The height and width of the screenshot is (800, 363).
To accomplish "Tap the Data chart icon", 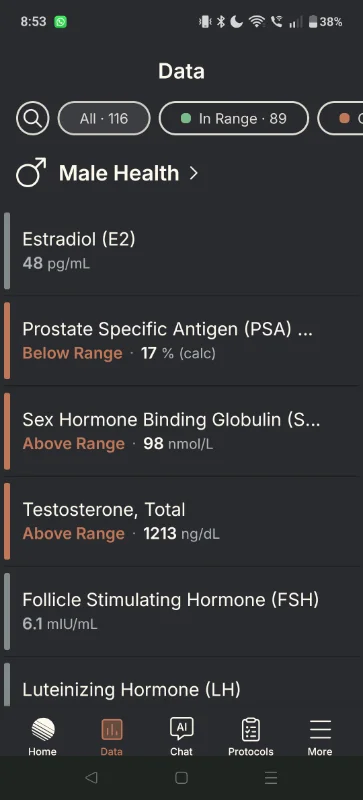I will point(112,730).
